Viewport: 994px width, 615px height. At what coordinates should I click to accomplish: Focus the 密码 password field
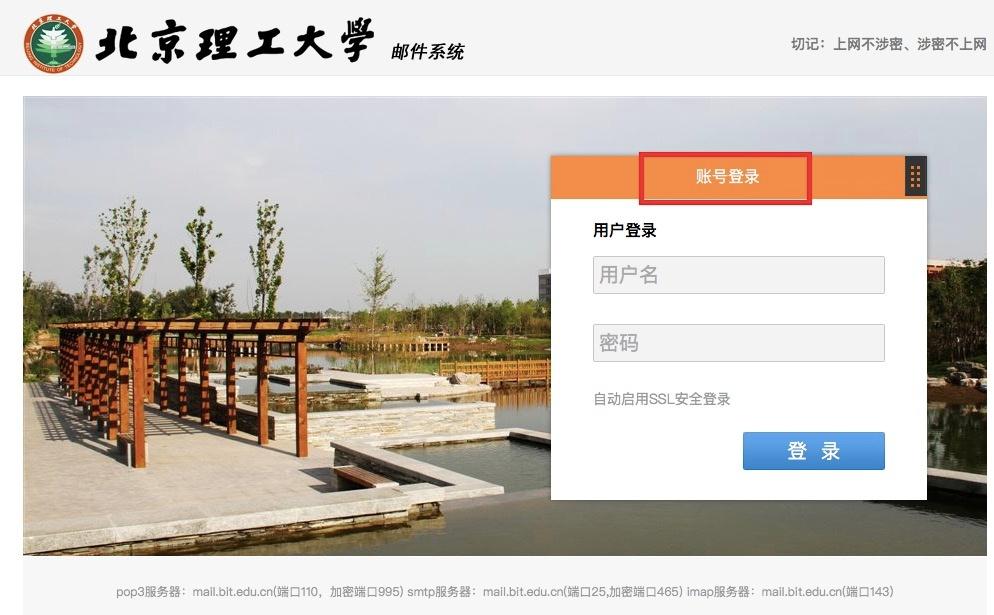click(x=739, y=343)
